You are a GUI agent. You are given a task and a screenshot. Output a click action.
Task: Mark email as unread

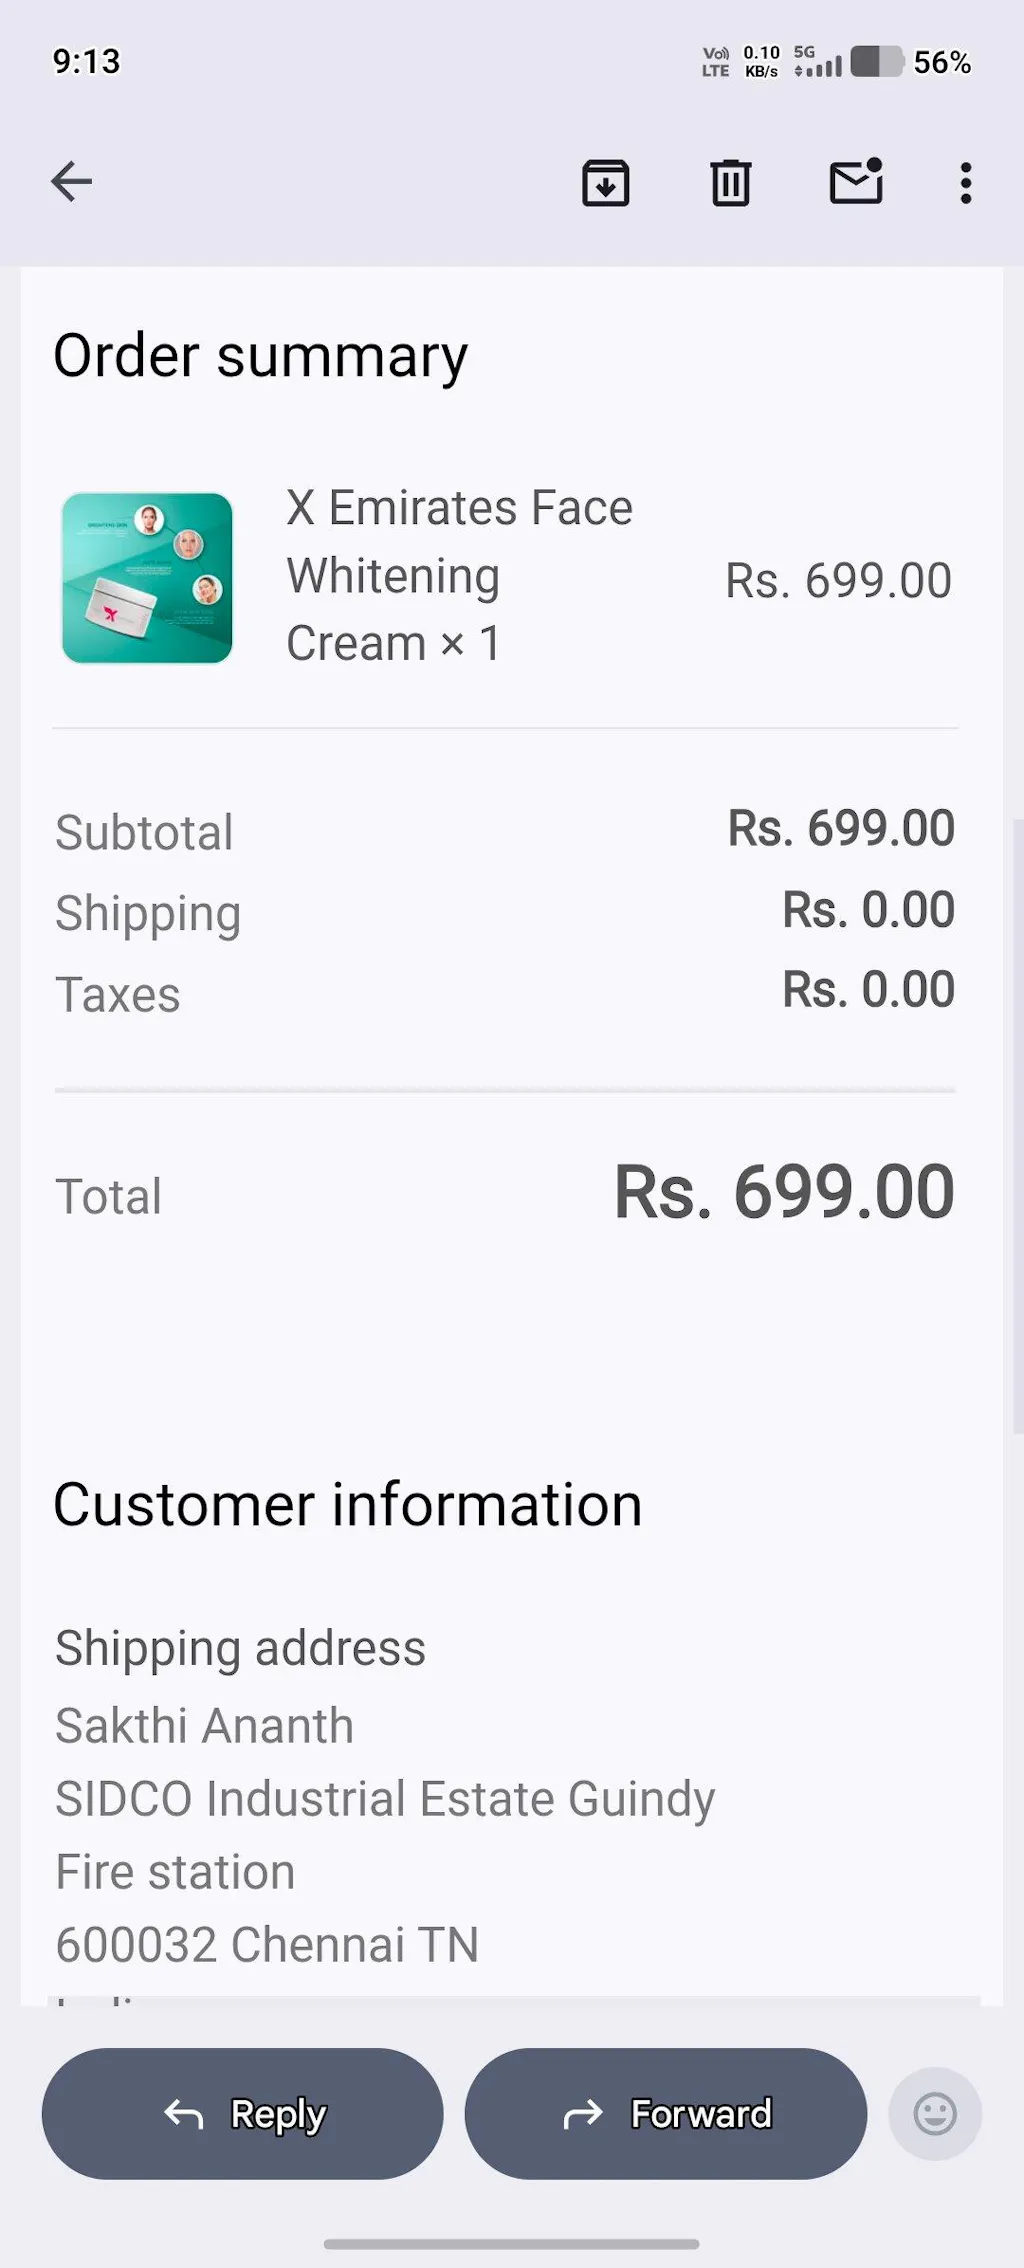(x=856, y=182)
